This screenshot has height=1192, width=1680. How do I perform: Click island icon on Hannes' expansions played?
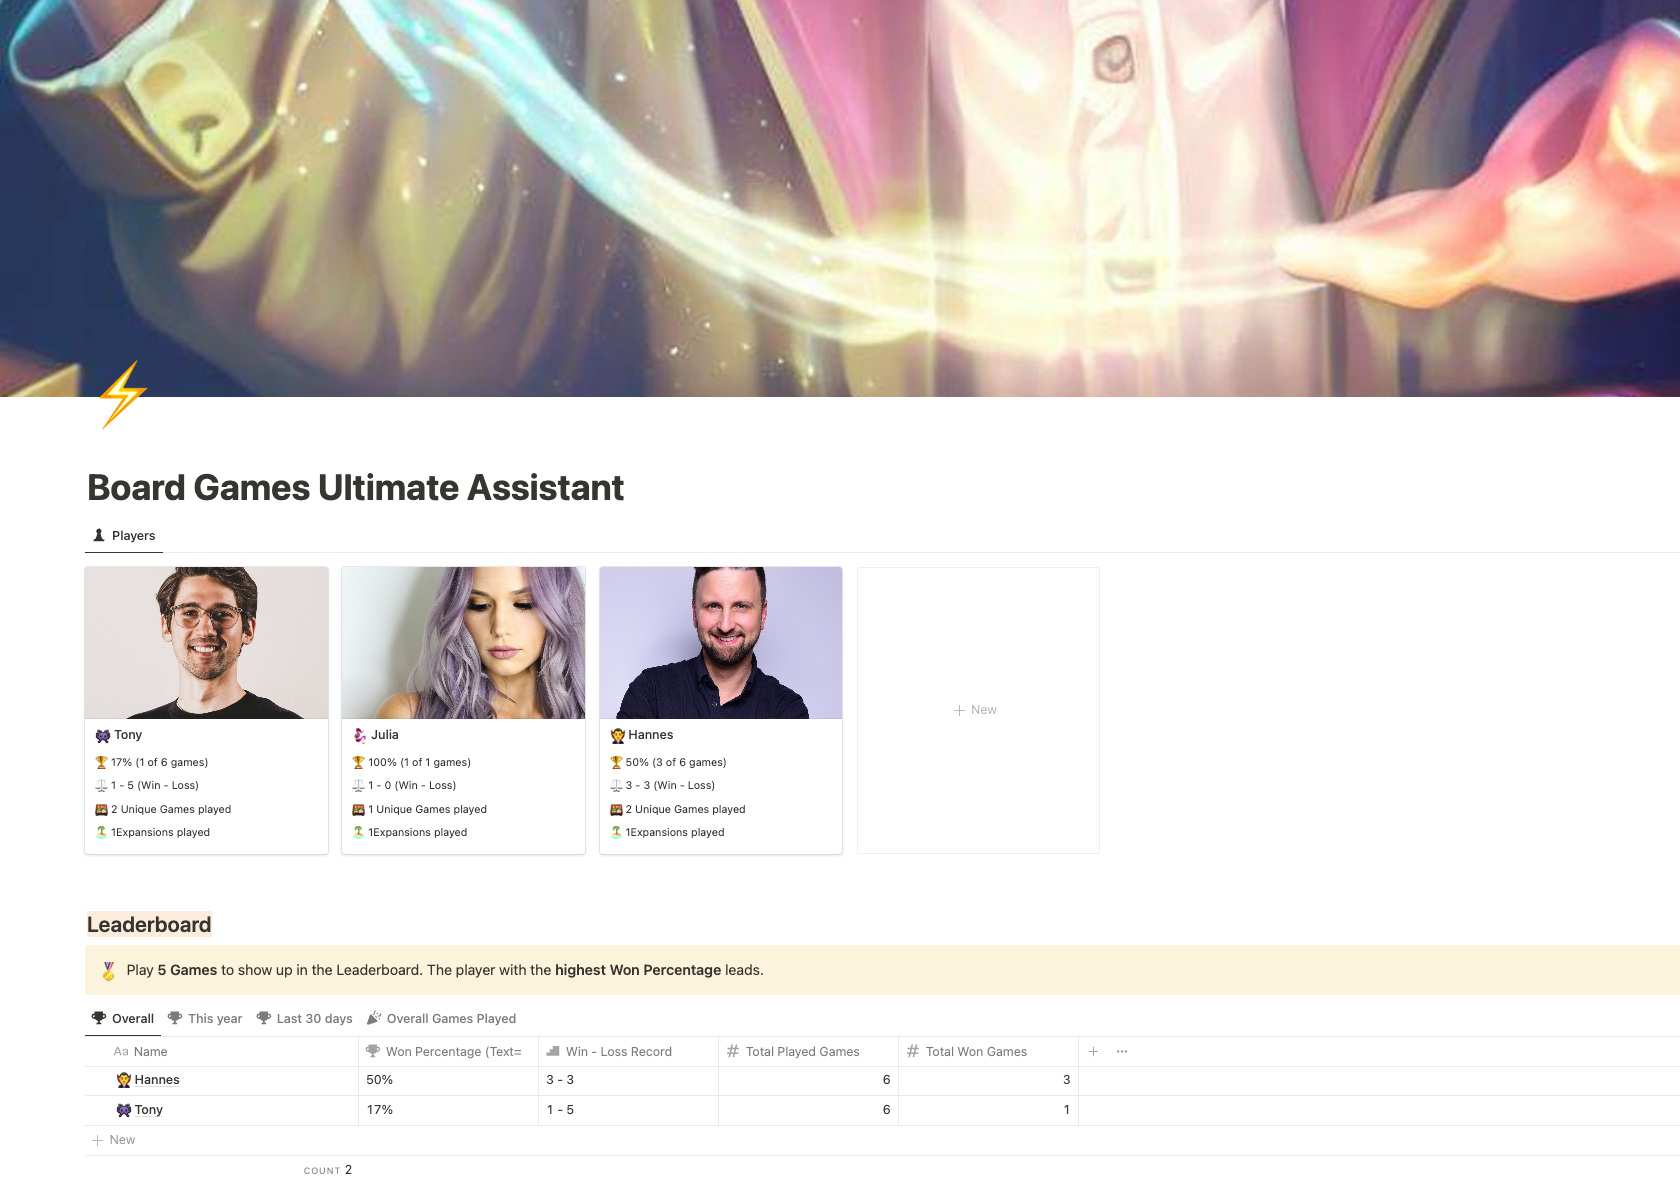(616, 832)
